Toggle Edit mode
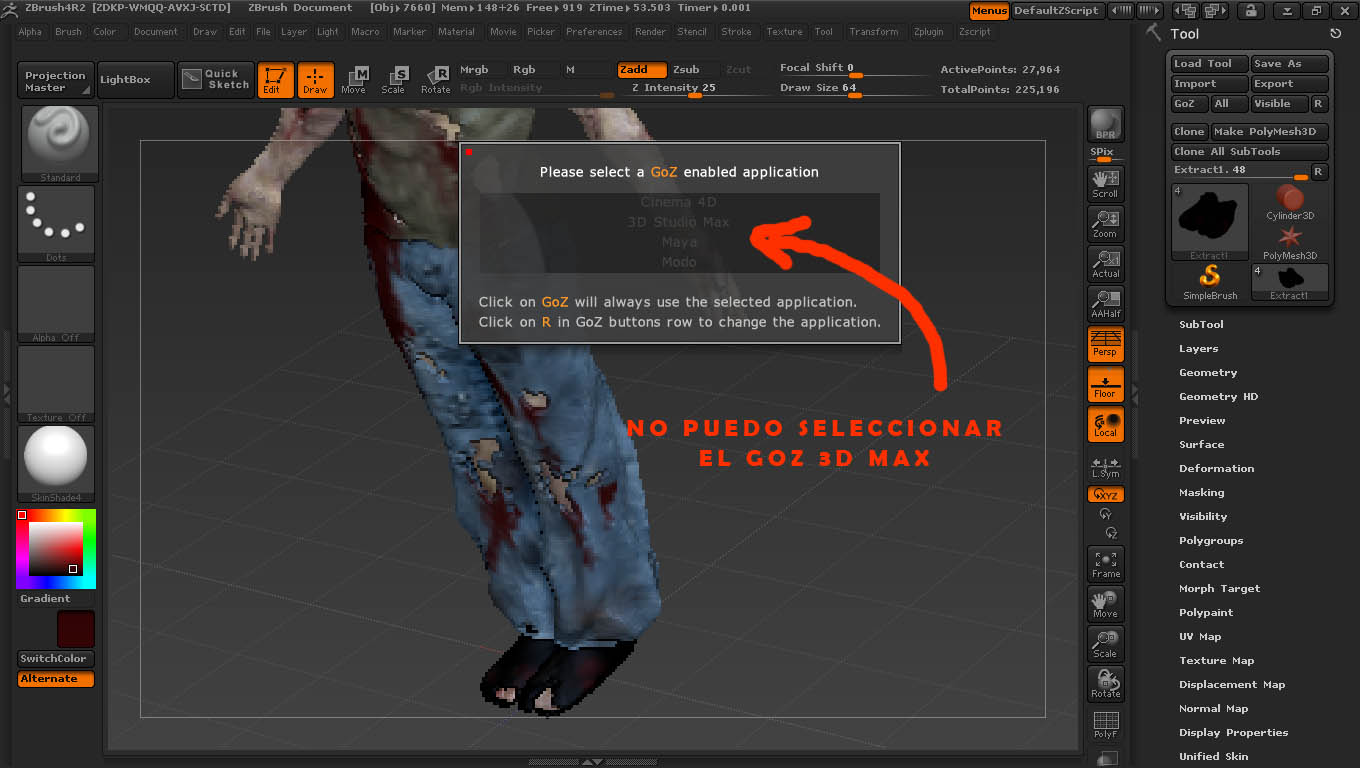1360x768 pixels. pos(275,80)
